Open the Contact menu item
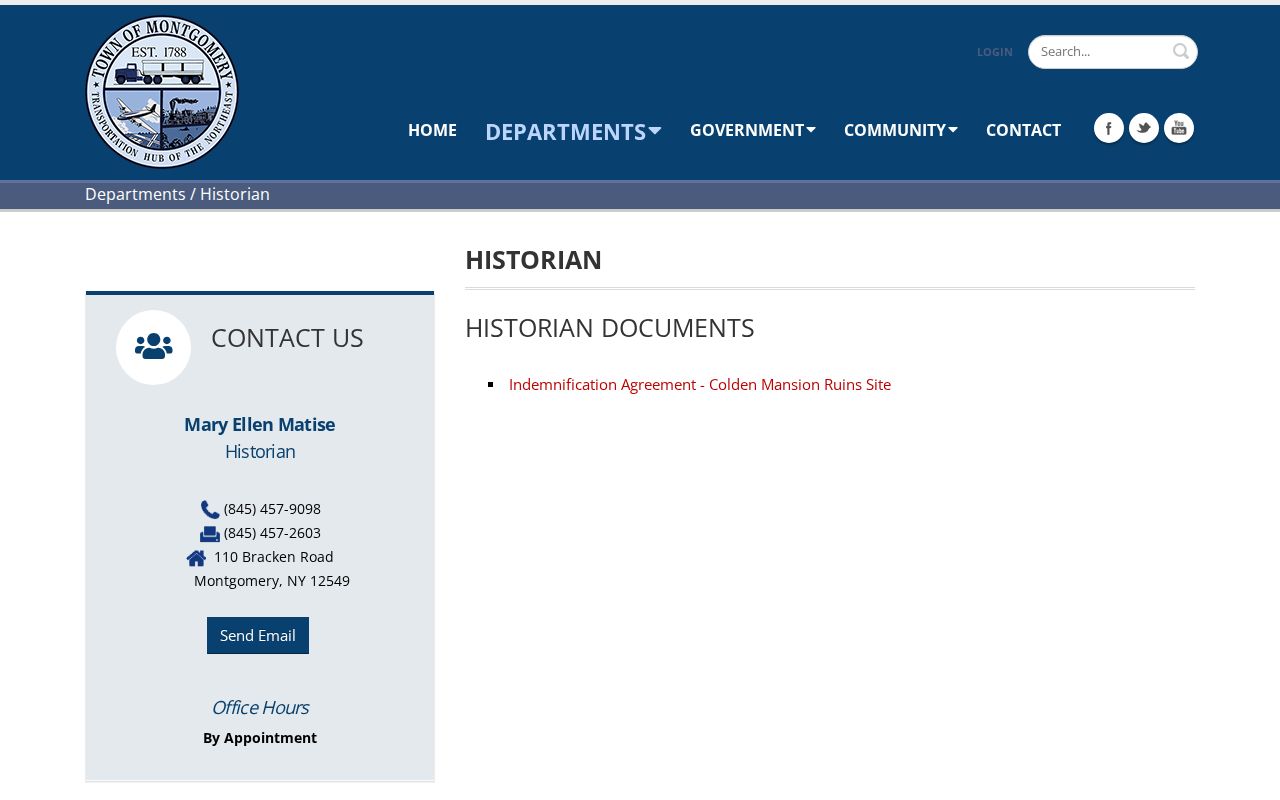This screenshot has height=800, width=1280. tap(1023, 130)
